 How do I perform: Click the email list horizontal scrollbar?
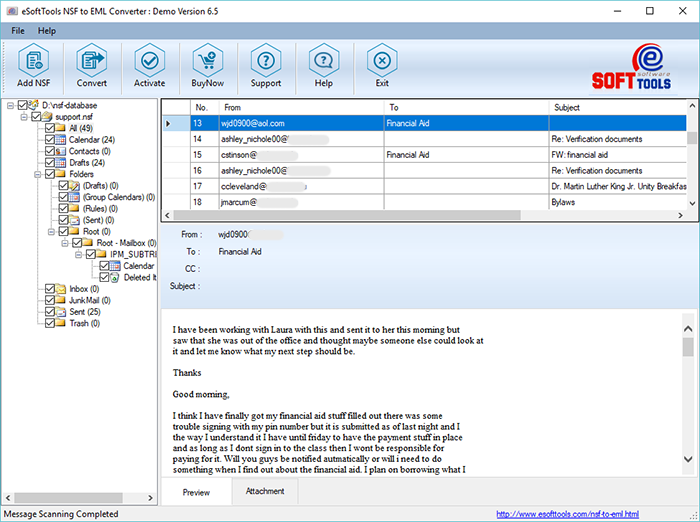pos(347,215)
